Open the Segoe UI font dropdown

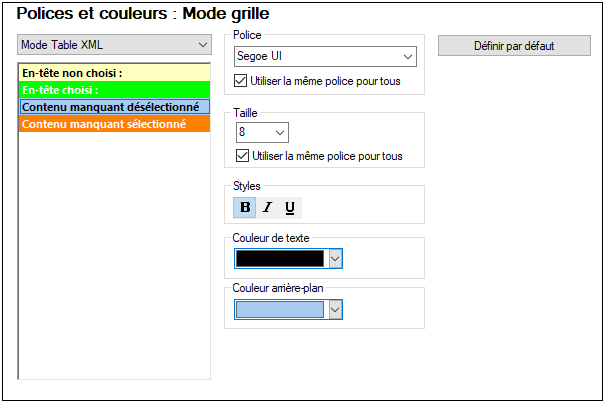[407, 58]
